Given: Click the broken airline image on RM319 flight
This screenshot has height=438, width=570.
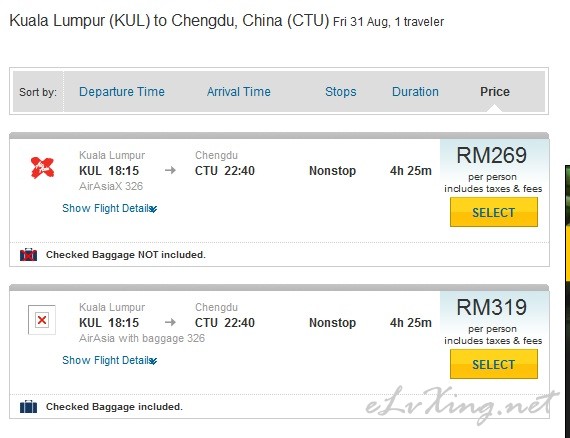Looking at the screenshot, I should pos(42,320).
